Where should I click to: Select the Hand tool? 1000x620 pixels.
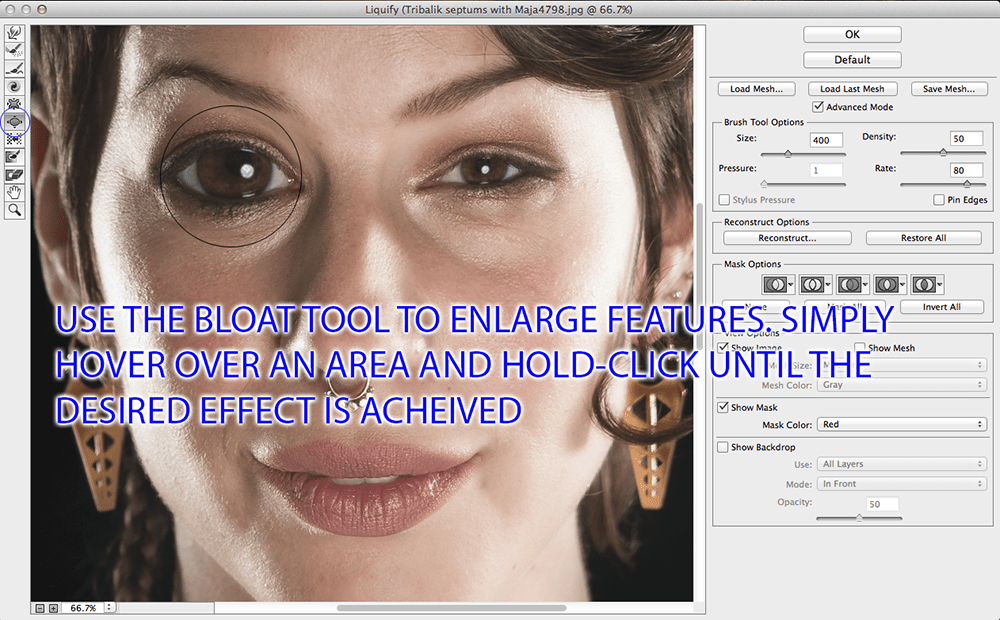(x=15, y=193)
